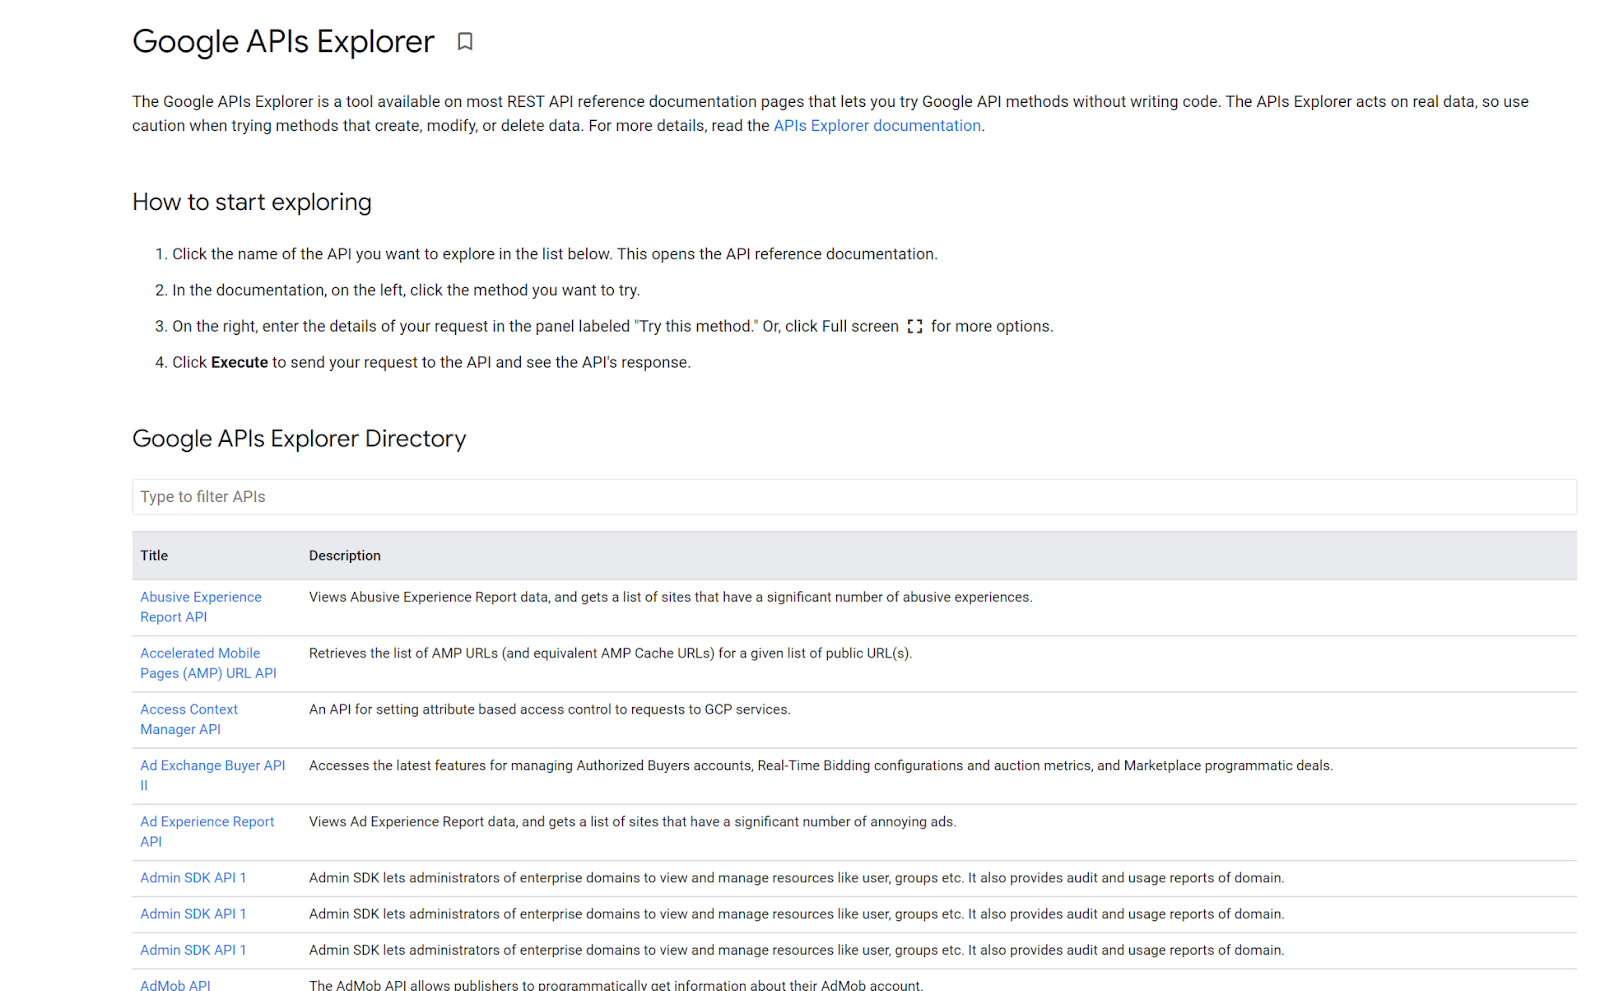Select the Google APIs Explorer heading
Image resolution: width=1600 pixels, height=991 pixels.
coord(283,42)
